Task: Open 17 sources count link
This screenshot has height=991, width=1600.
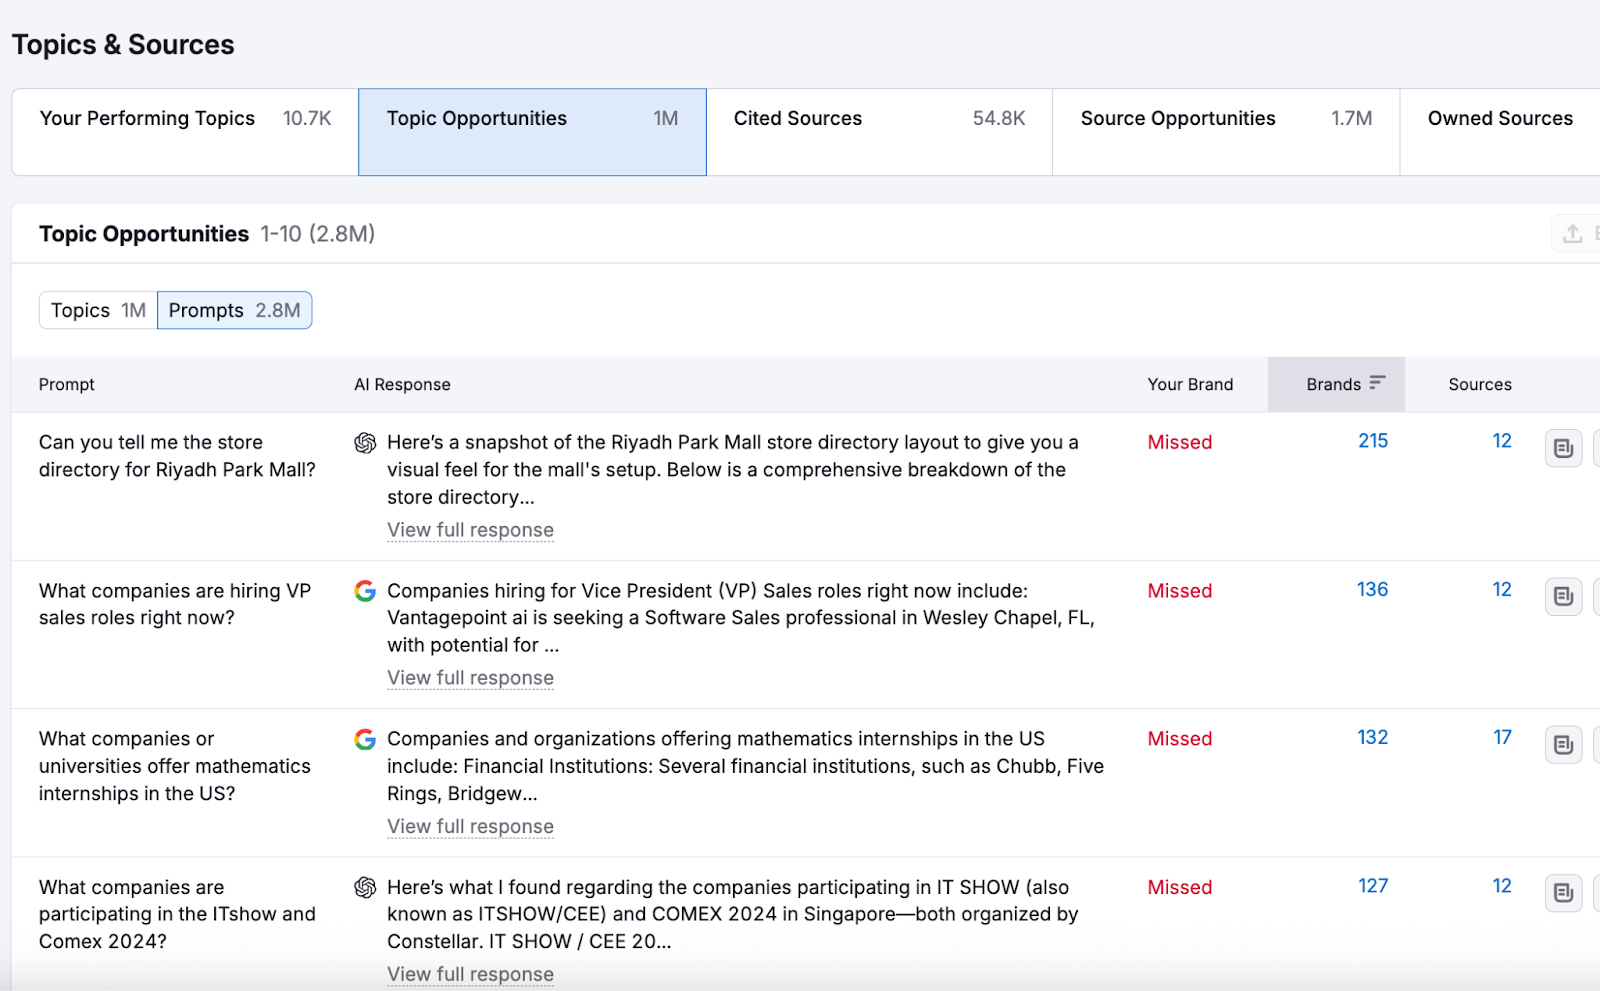Action: (x=1502, y=738)
